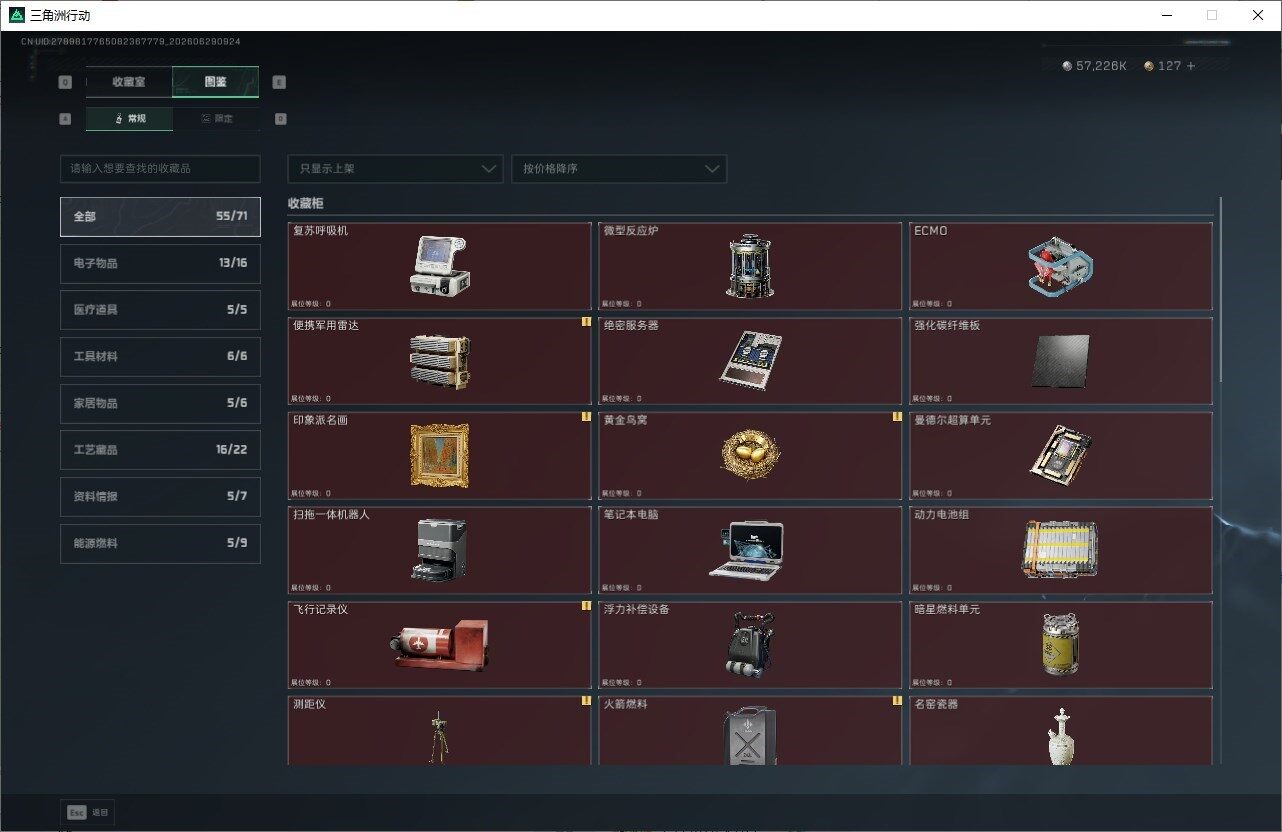Open the 按价格降序 sort dropdown

tap(619, 168)
